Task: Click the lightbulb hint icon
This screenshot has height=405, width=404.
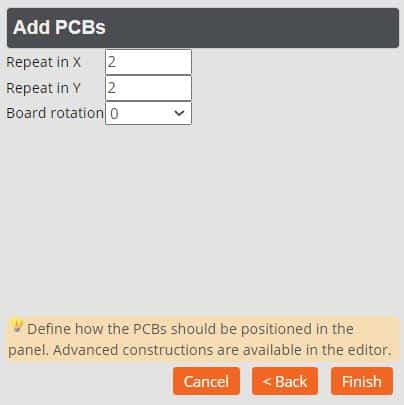Action: tap(16, 326)
